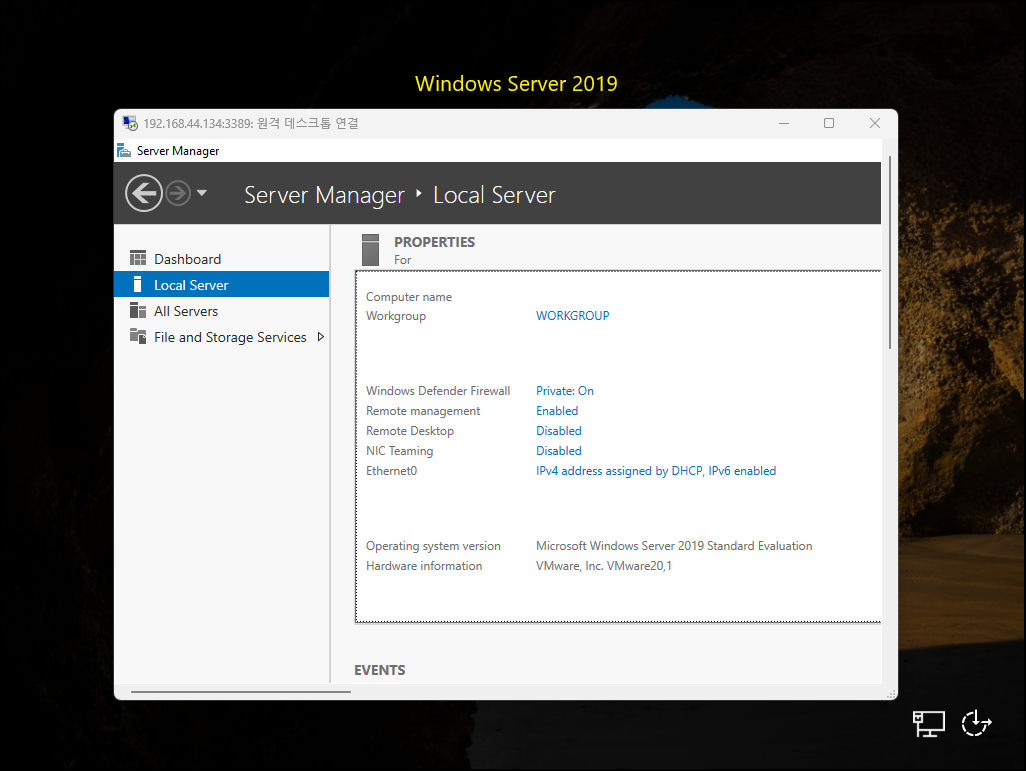This screenshot has height=771, width=1026.
Task: Click the Operating system version value text
Action: click(x=674, y=546)
